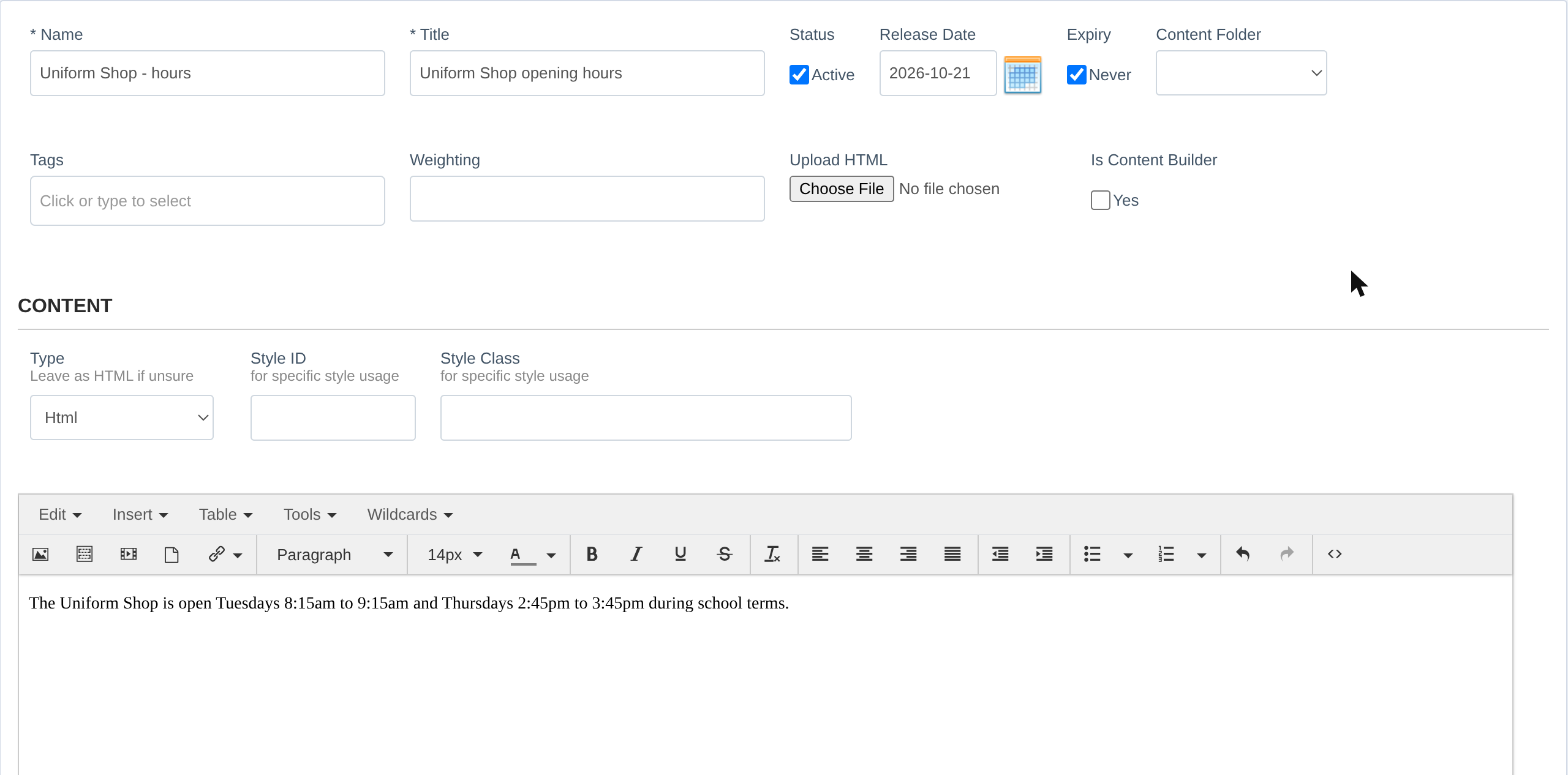This screenshot has width=1568, height=775.
Task: Insert a bullet list
Action: [1092, 554]
